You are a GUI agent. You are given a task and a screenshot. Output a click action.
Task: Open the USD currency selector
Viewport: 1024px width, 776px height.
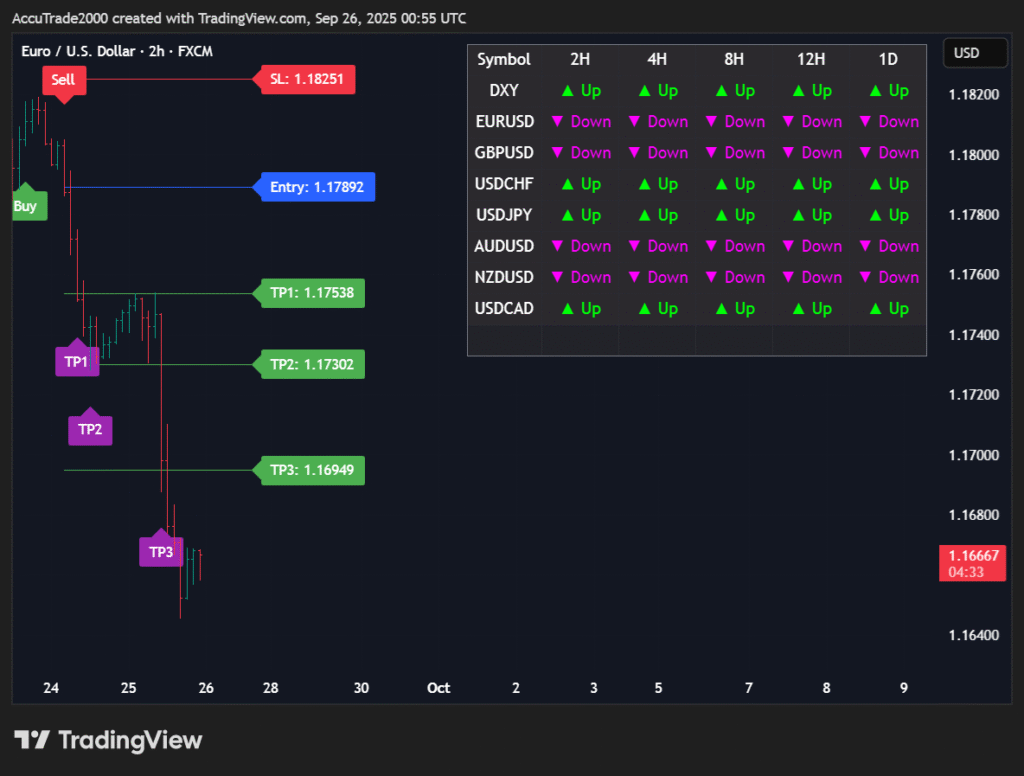(967, 53)
